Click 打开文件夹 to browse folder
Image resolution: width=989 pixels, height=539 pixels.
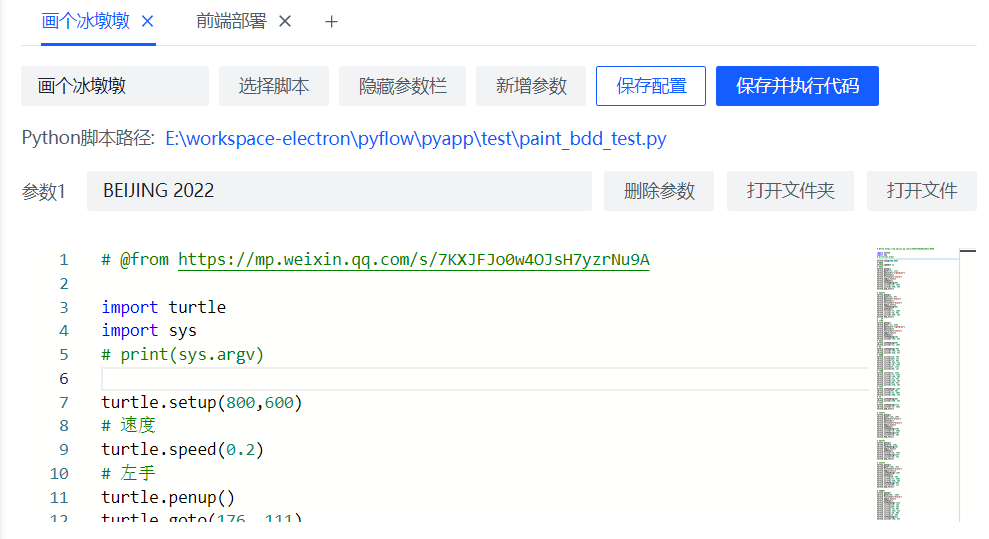click(x=790, y=191)
